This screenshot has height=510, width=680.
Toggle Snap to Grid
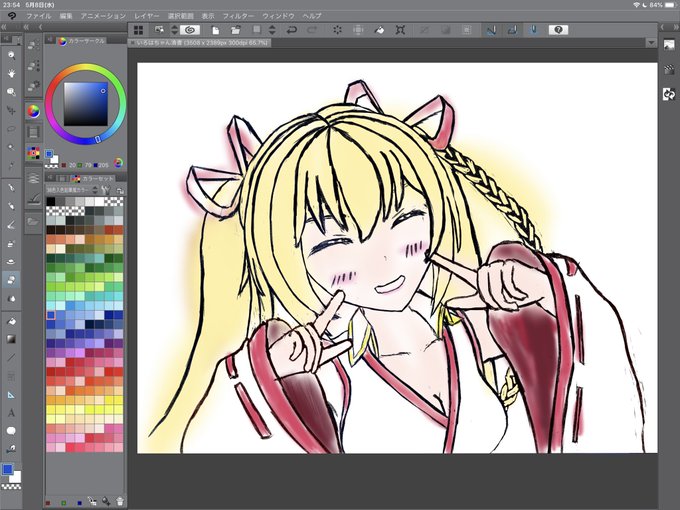533,30
